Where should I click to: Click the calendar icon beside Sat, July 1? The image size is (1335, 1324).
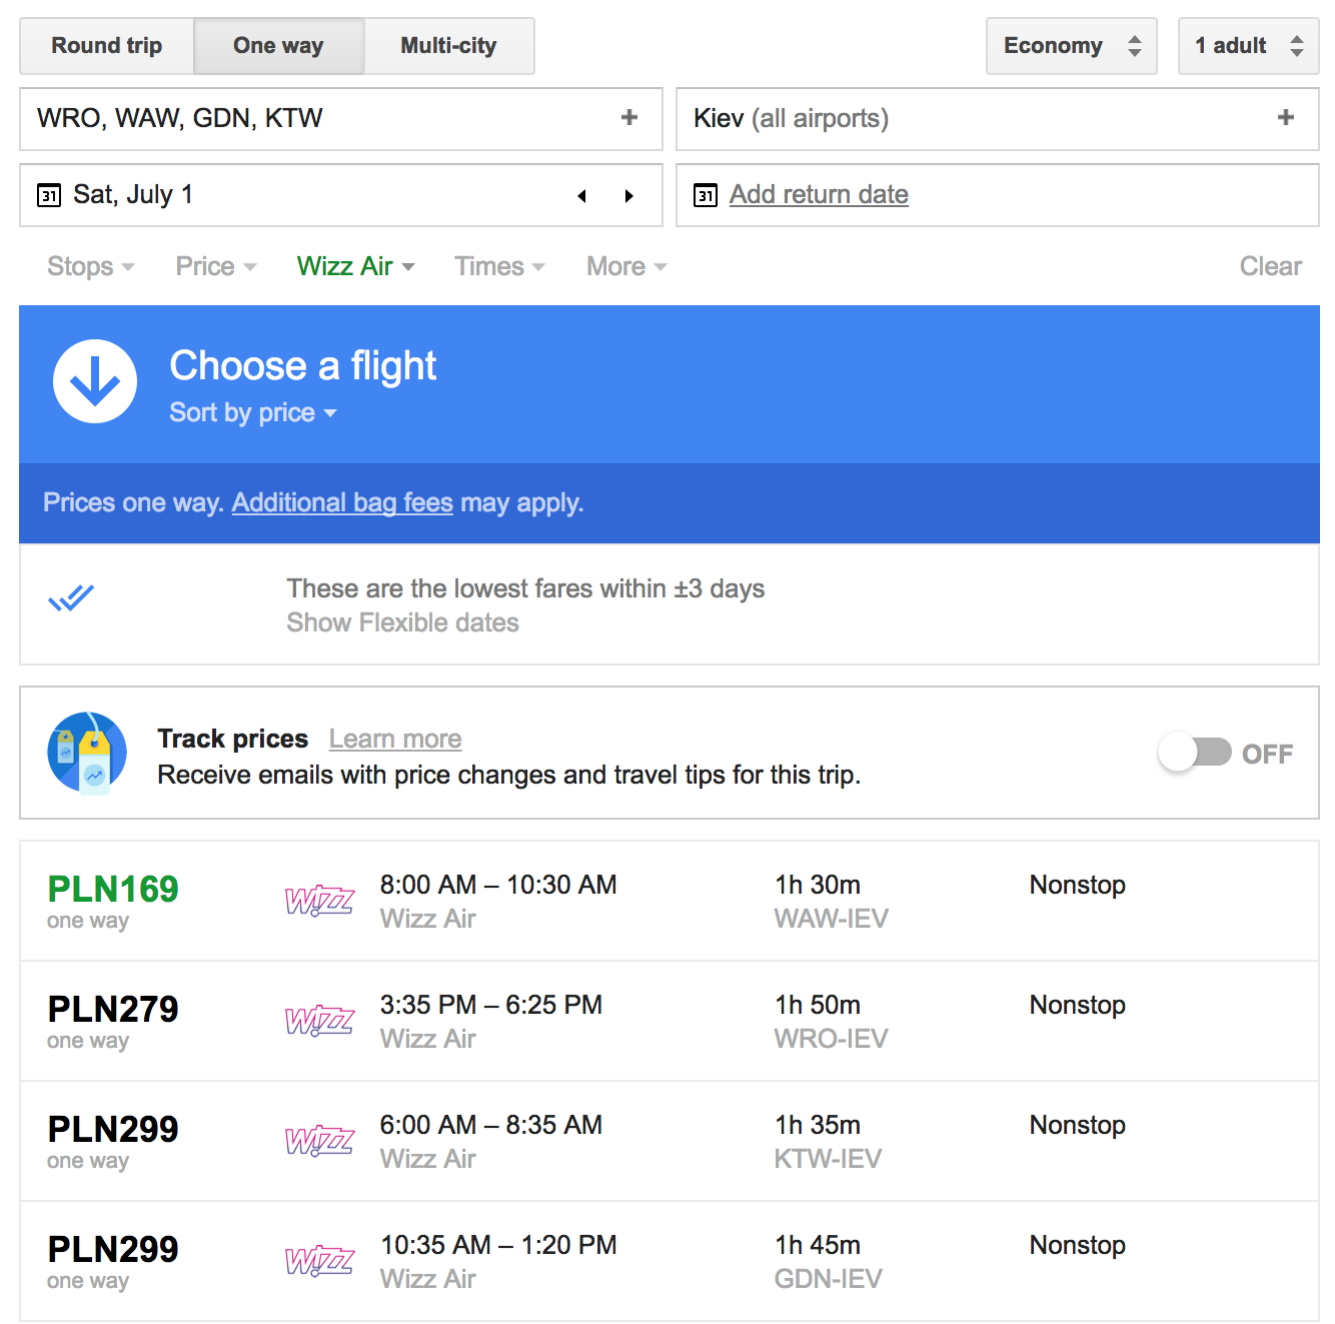click(49, 195)
